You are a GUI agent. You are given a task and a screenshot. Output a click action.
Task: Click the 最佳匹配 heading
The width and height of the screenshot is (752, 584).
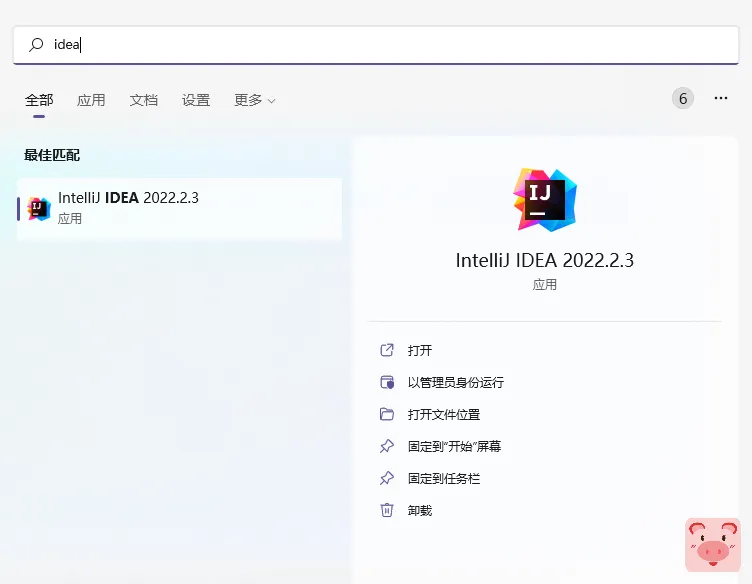[x=52, y=155]
